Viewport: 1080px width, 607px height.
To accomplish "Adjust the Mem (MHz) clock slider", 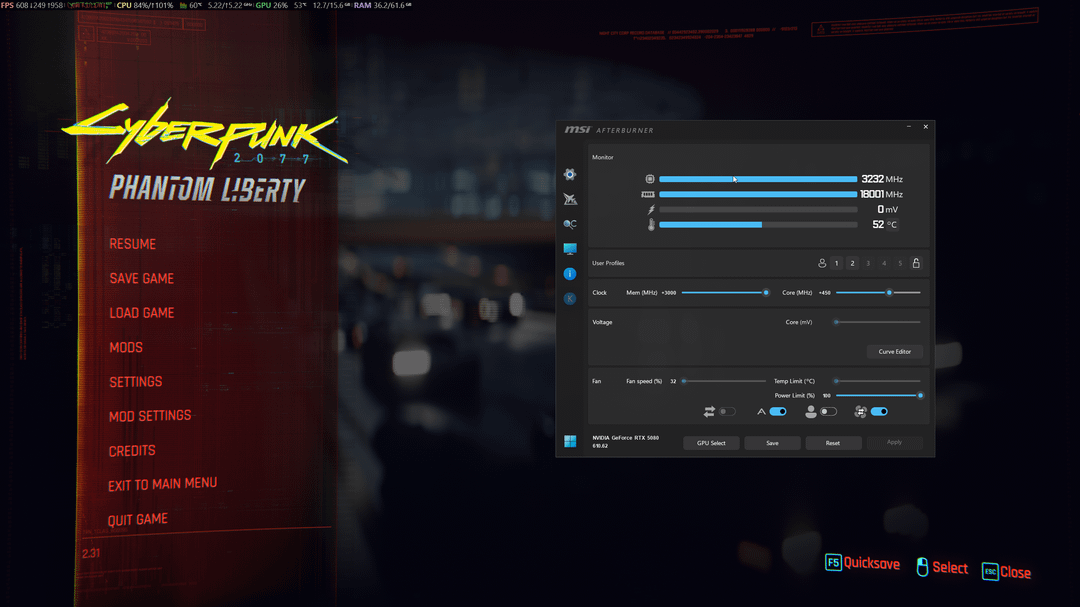I will pos(724,293).
